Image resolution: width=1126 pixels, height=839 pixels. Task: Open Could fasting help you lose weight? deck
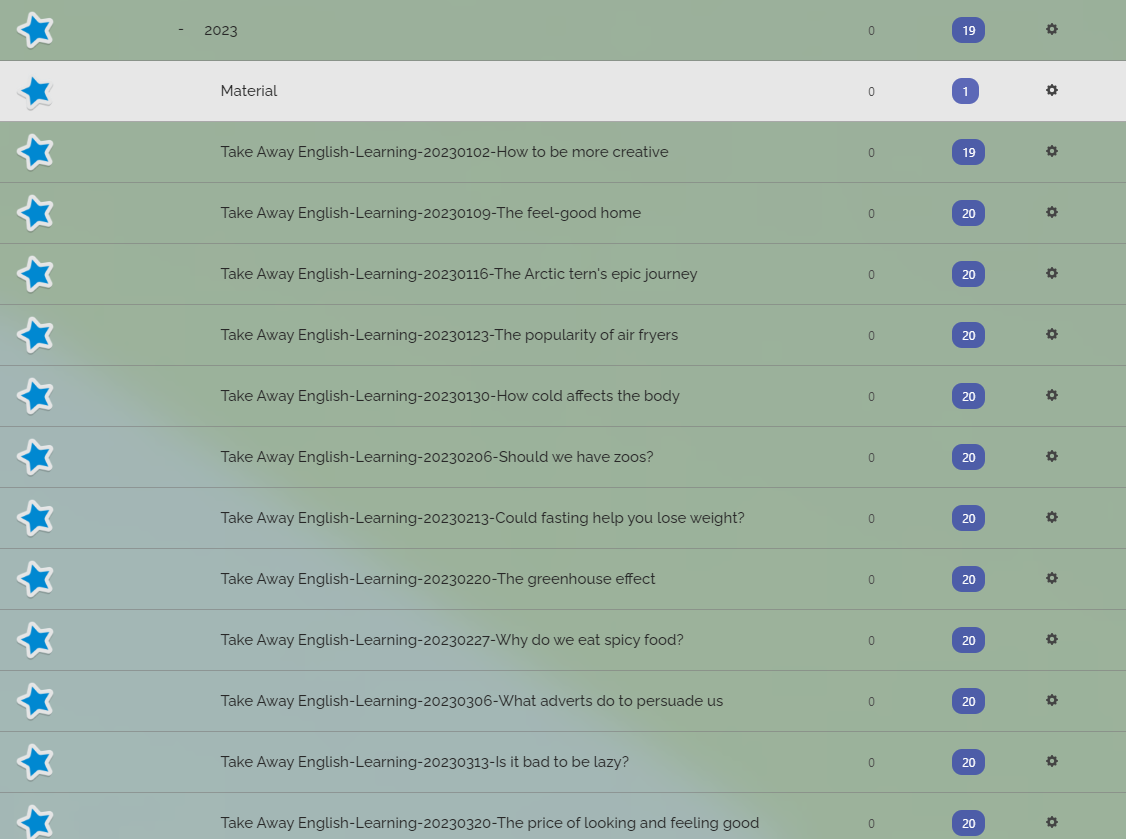[482, 518]
